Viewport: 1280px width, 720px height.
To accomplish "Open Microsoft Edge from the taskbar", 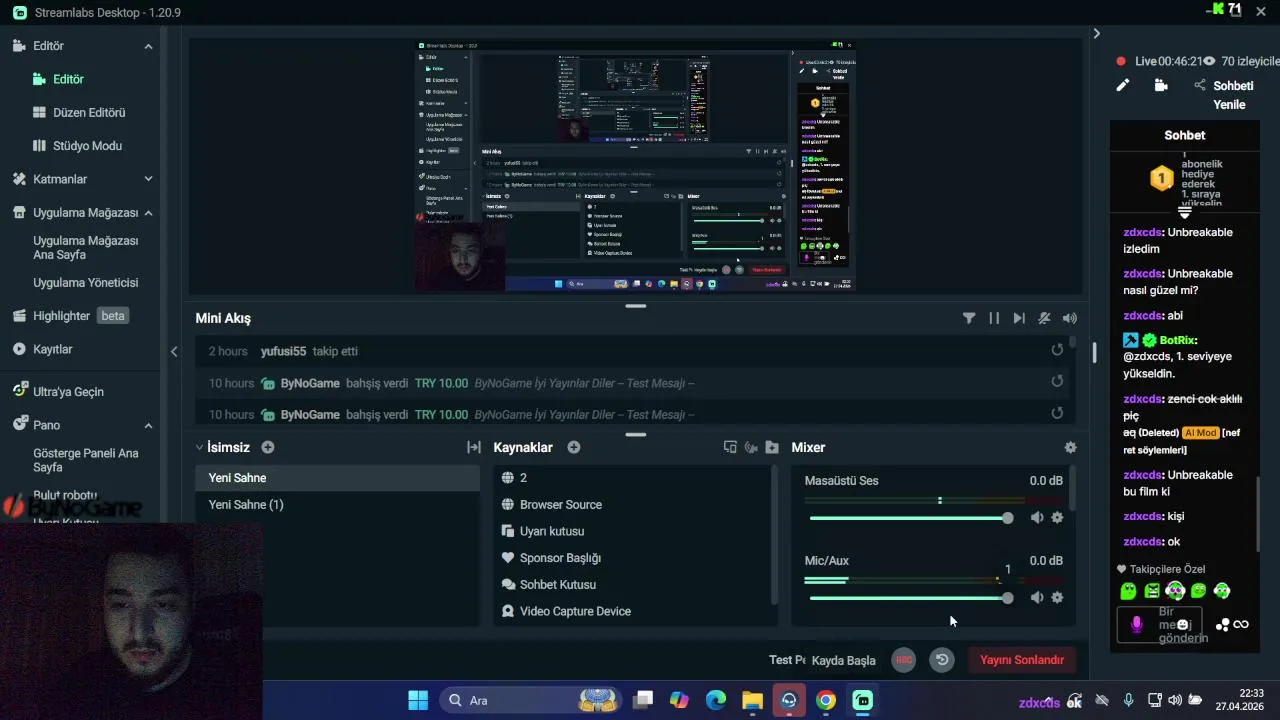I will point(716,700).
